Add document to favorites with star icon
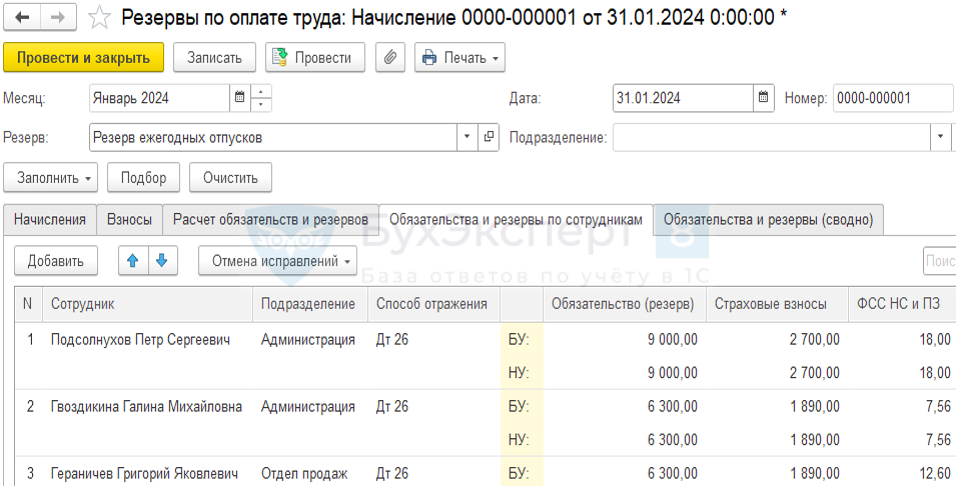 99,18
